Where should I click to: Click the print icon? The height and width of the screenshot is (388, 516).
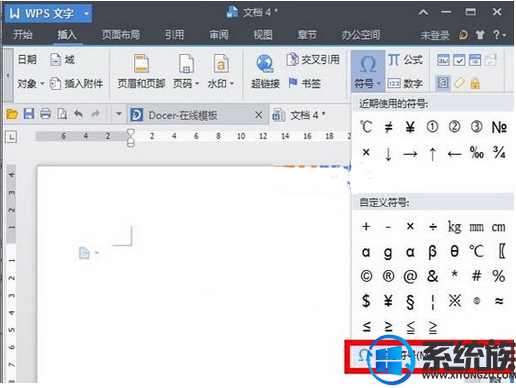(x=45, y=114)
